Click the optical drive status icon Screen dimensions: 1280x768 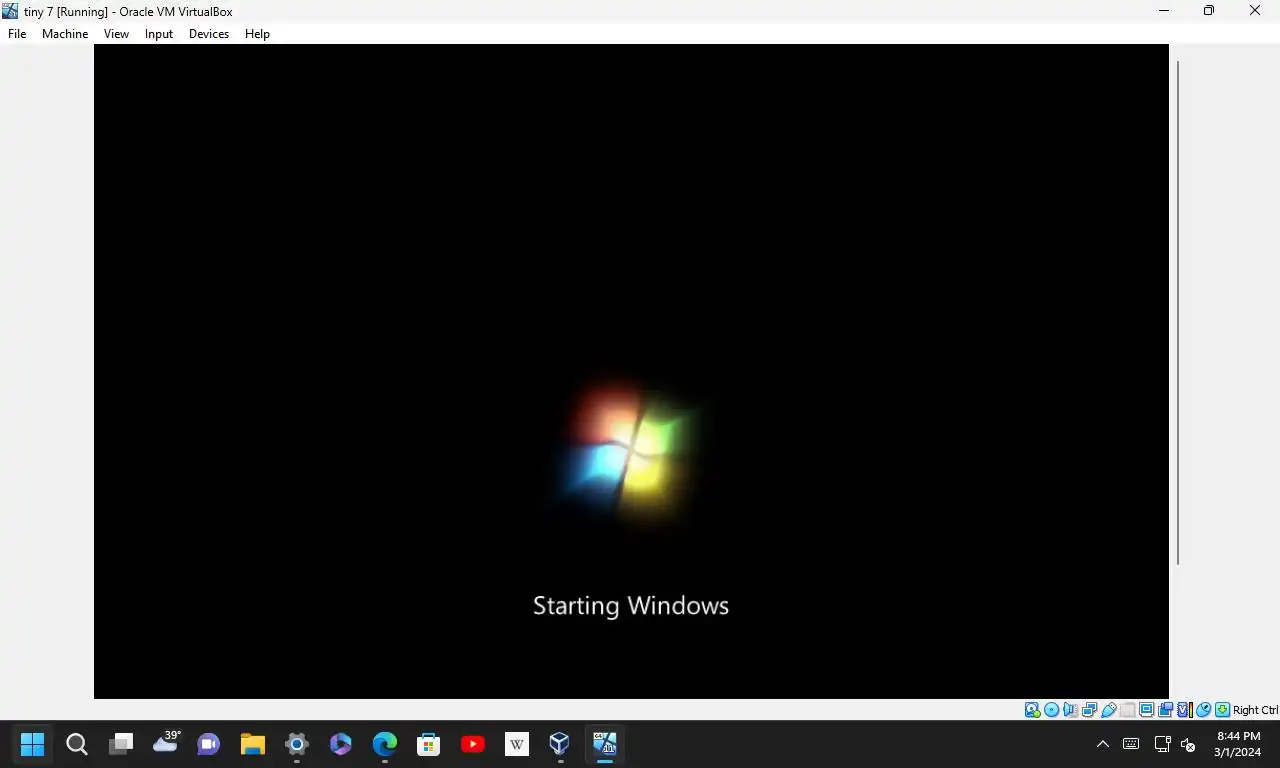click(x=1051, y=710)
